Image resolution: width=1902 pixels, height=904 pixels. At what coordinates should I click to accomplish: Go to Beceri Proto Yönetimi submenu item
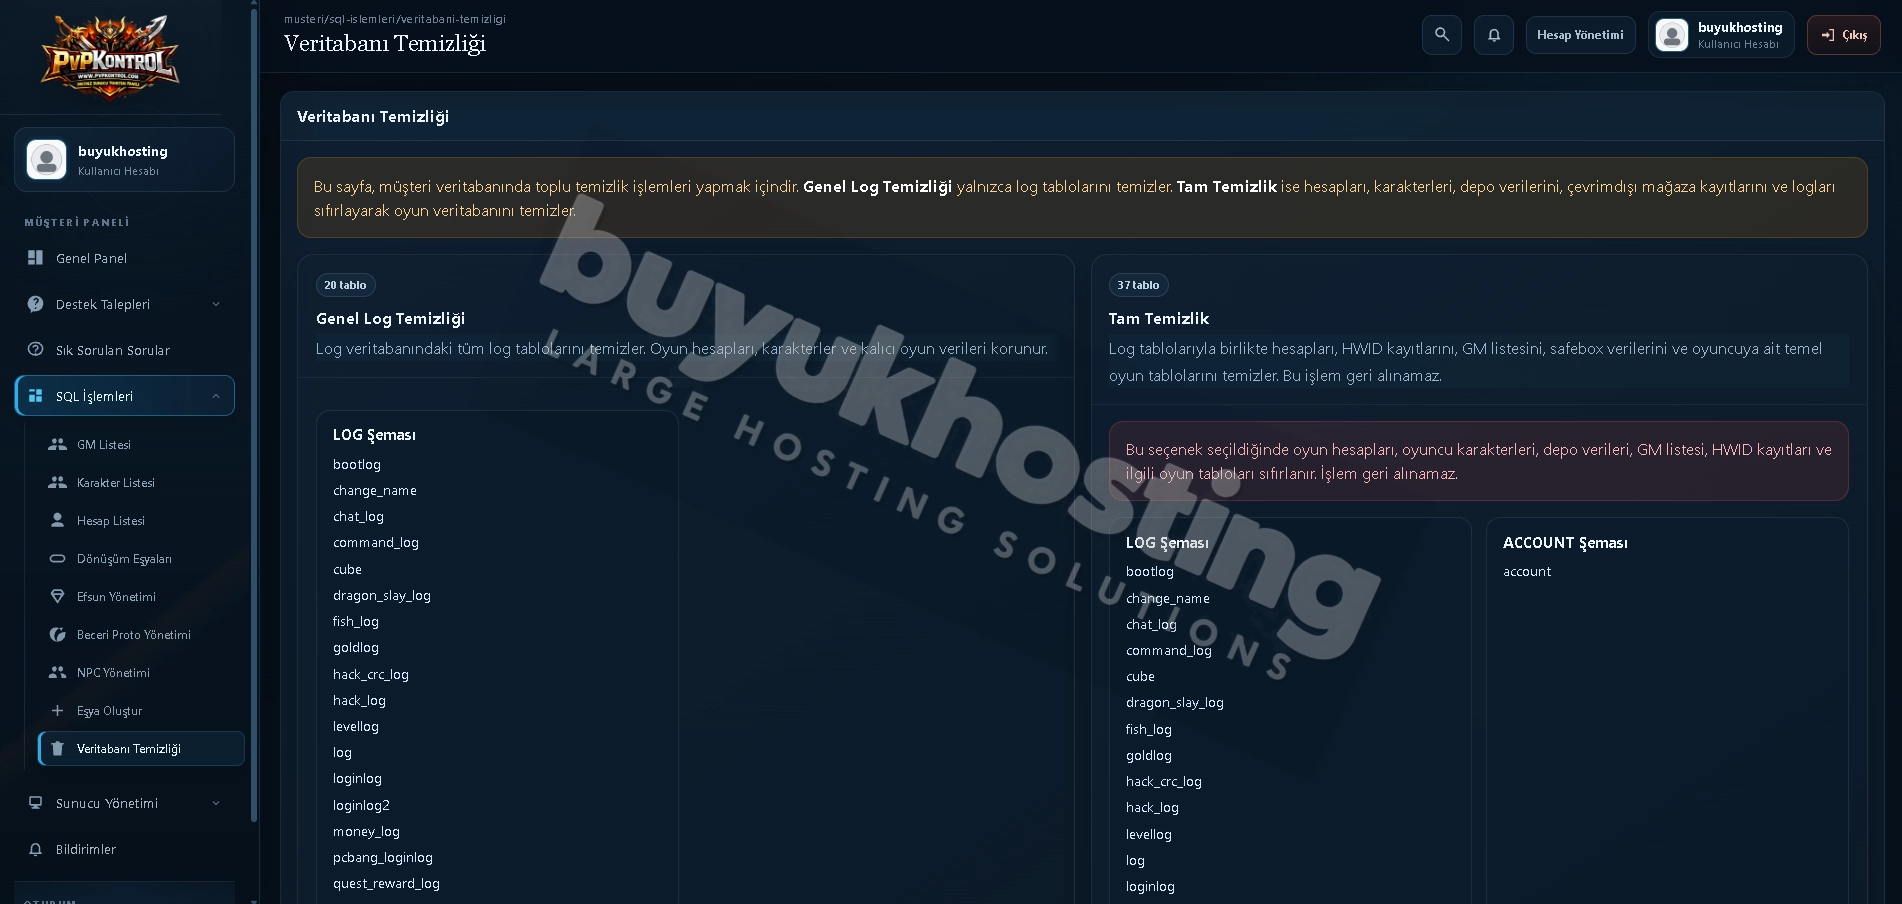point(141,634)
